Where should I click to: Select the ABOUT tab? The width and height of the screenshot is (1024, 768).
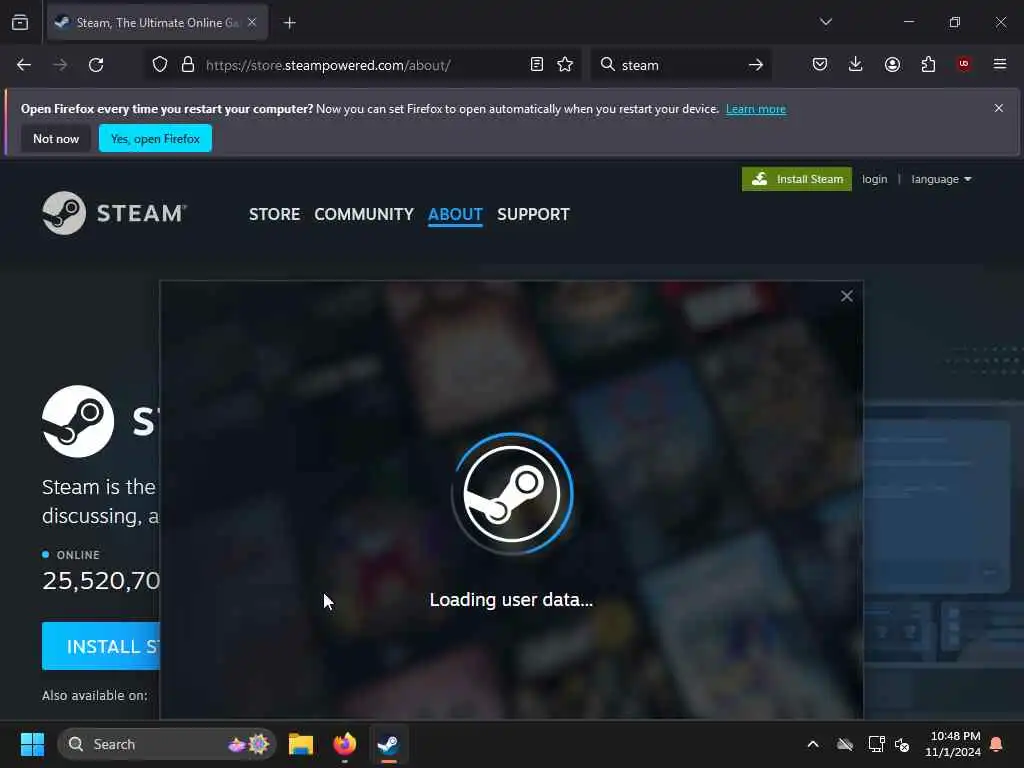(455, 214)
